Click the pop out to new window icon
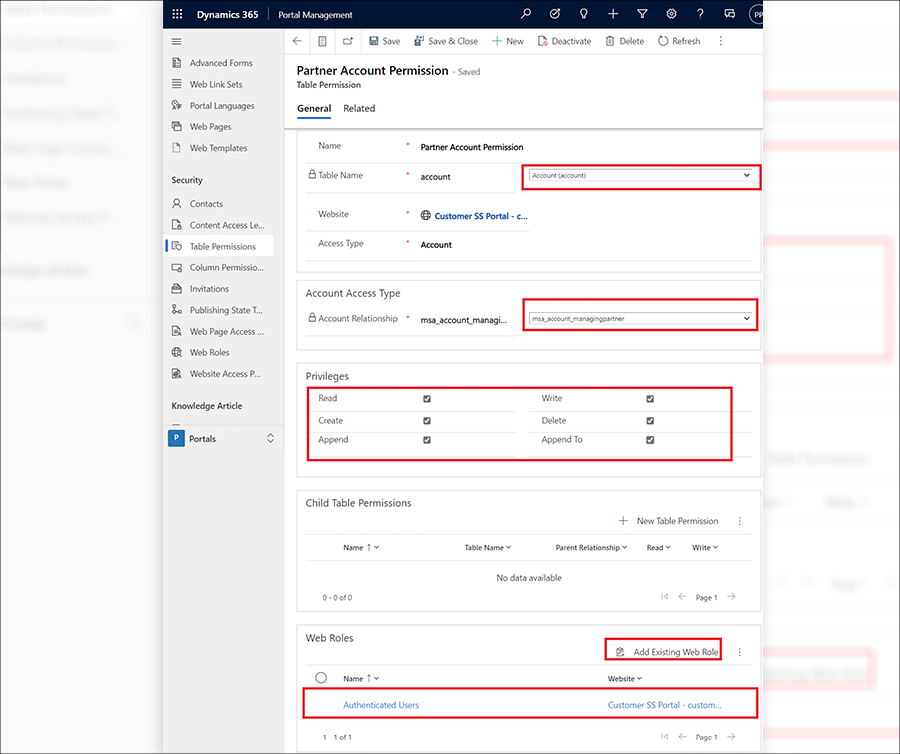The height and width of the screenshot is (754, 900). tap(348, 41)
